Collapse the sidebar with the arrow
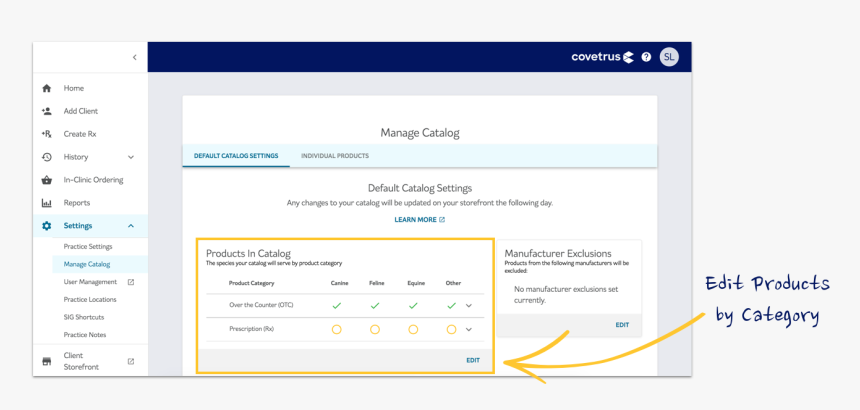860x410 pixels. pos(134,57)
